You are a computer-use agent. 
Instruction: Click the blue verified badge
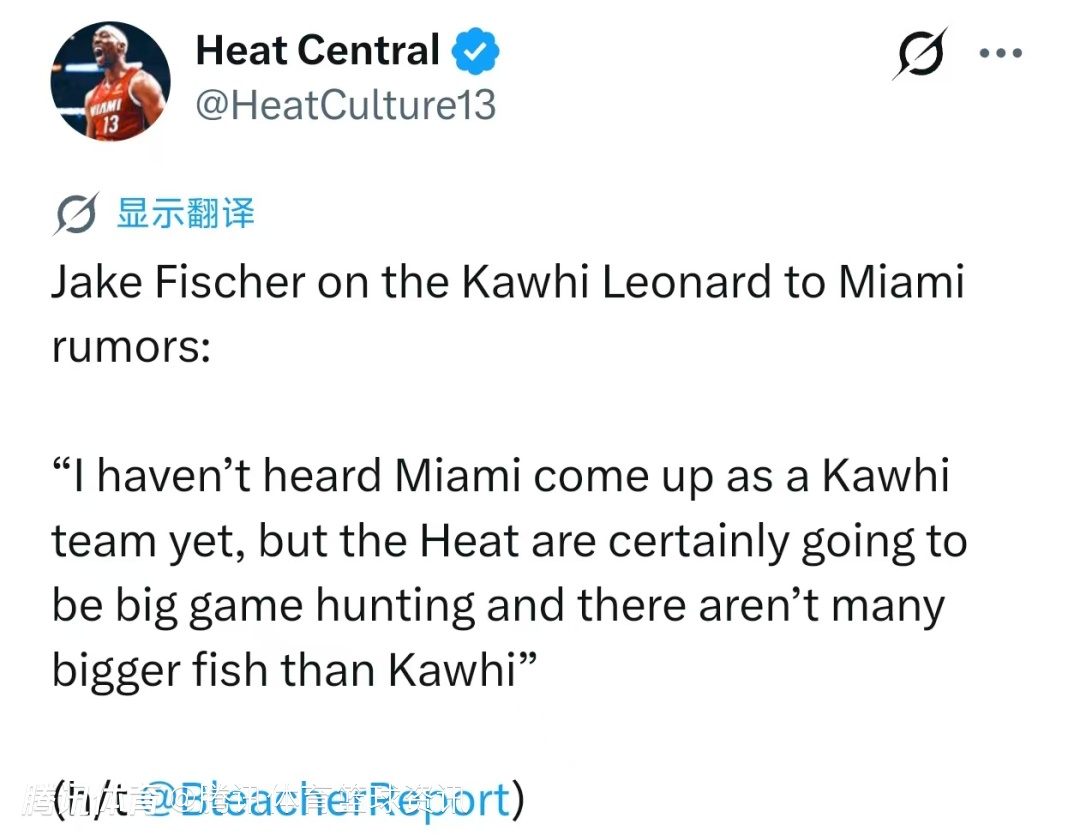476,51
